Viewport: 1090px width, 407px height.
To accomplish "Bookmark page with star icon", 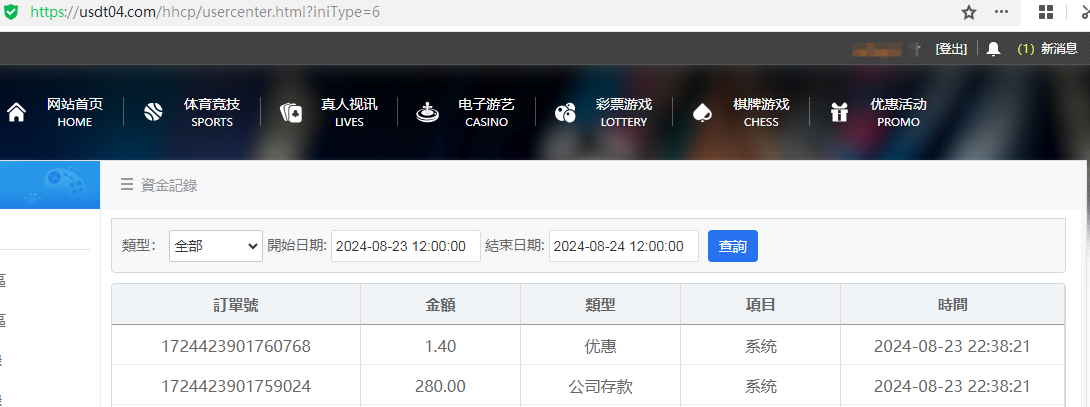I will (968, 13).
